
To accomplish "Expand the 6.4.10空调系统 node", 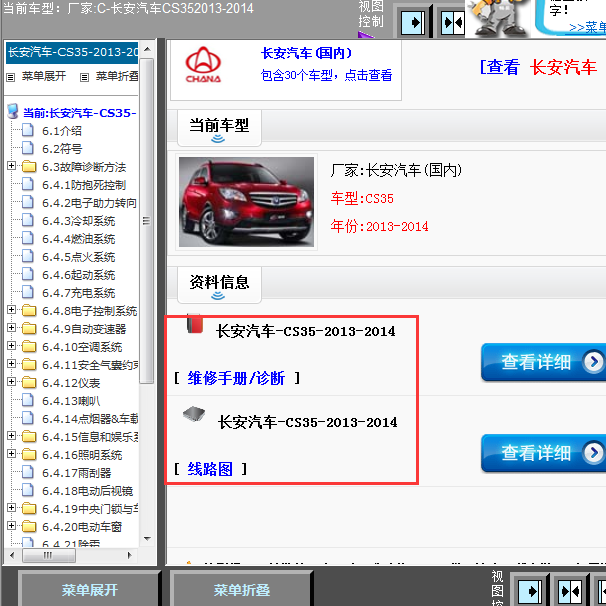I will point(12,346).
